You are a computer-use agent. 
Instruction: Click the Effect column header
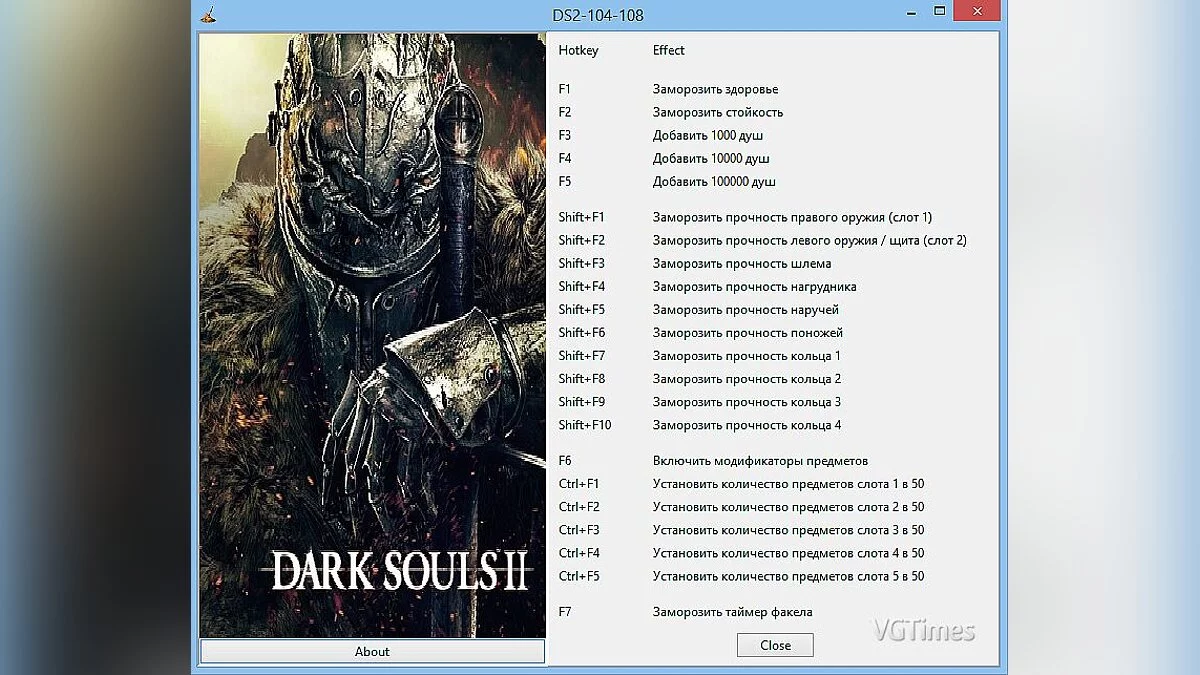coord(668,50)
